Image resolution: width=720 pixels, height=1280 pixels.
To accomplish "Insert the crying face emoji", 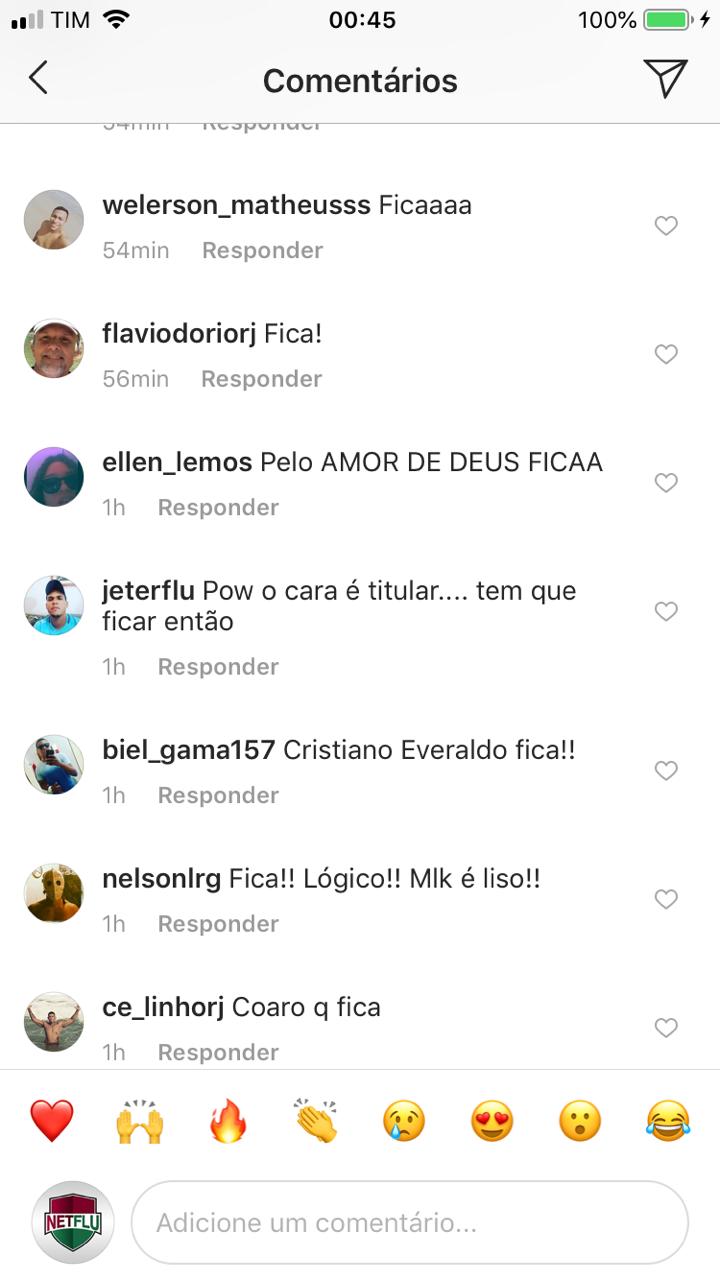I will pos(404,1121).
